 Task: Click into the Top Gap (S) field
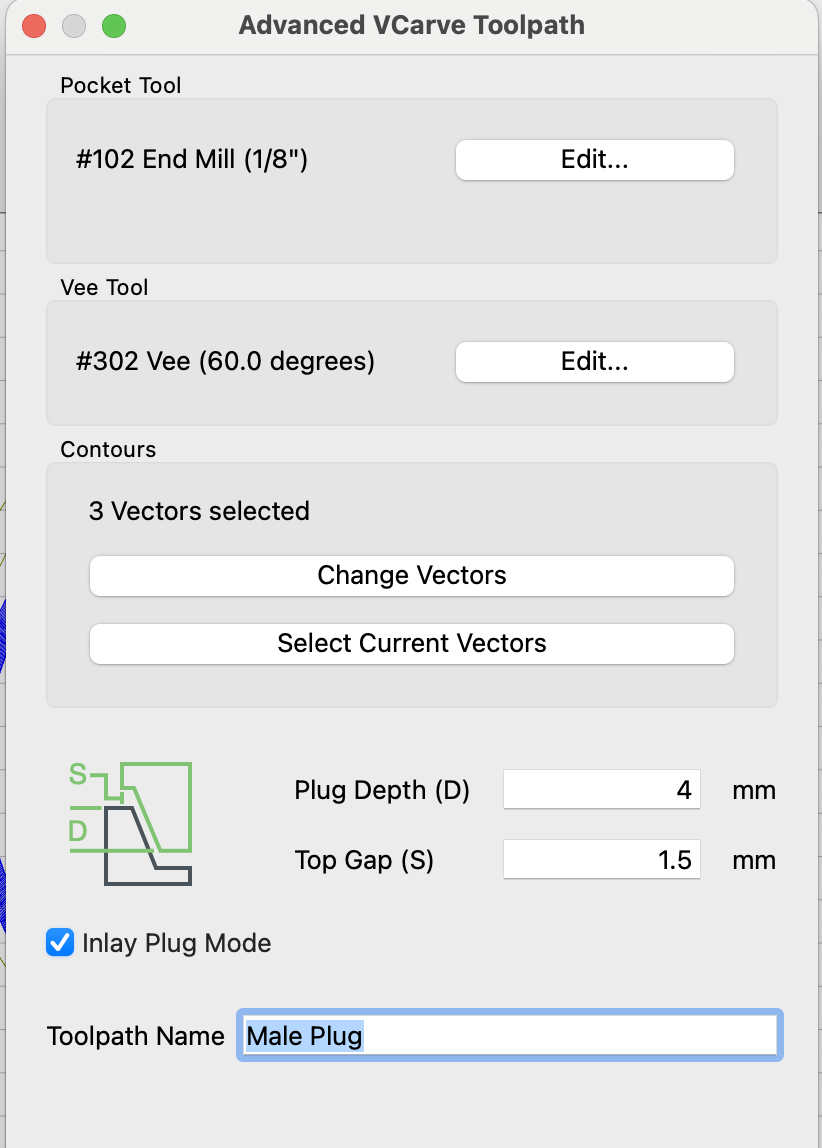point(601,860)
